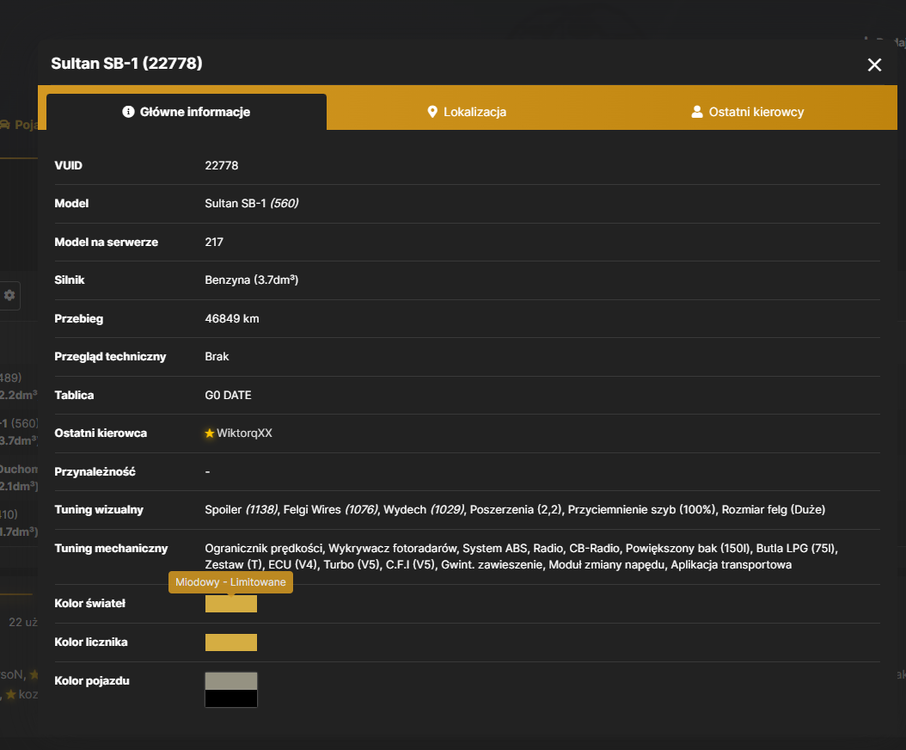Click the Przegląd techniczny value Brak
906x750 pixels.
point(217,357)
